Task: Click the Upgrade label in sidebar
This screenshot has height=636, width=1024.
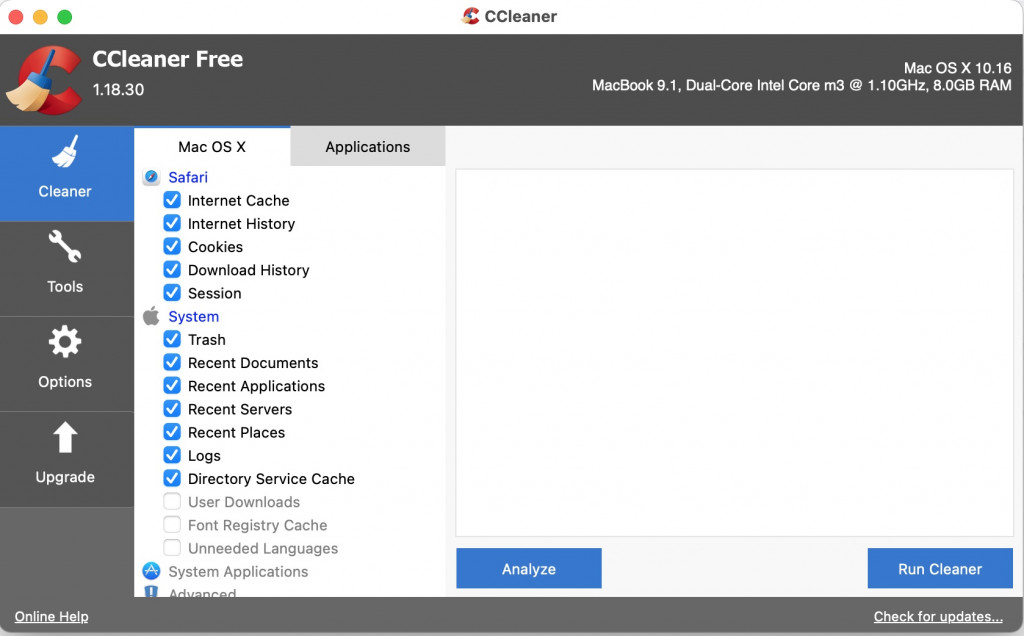Action: click(x=65, y=477)
